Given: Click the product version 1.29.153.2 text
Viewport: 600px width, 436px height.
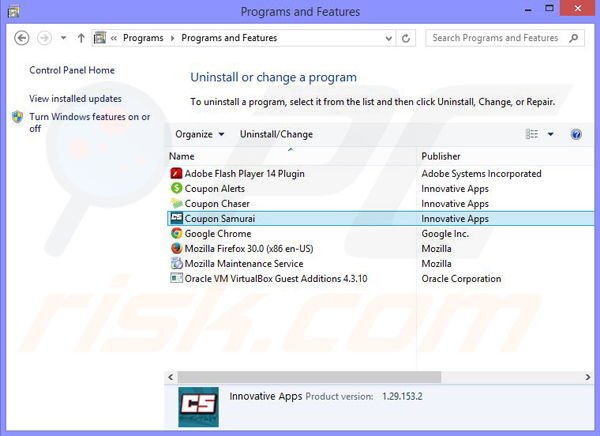Looking at the screenshot, I should [x=402, y=396].
